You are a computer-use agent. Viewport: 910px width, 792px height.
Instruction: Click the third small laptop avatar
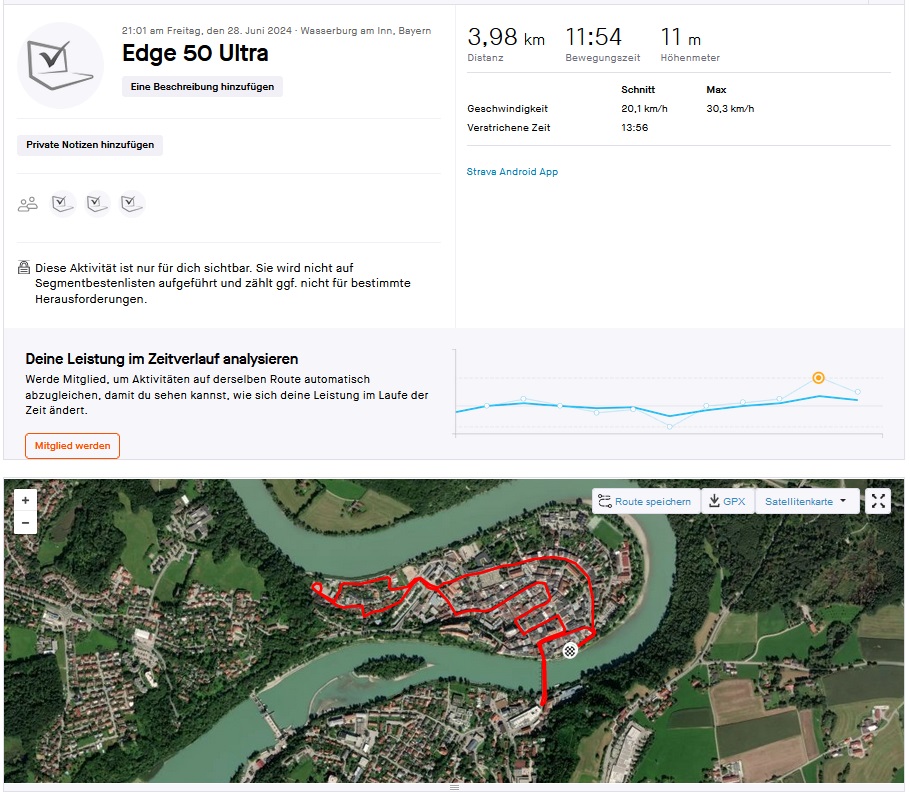[131, 204]
